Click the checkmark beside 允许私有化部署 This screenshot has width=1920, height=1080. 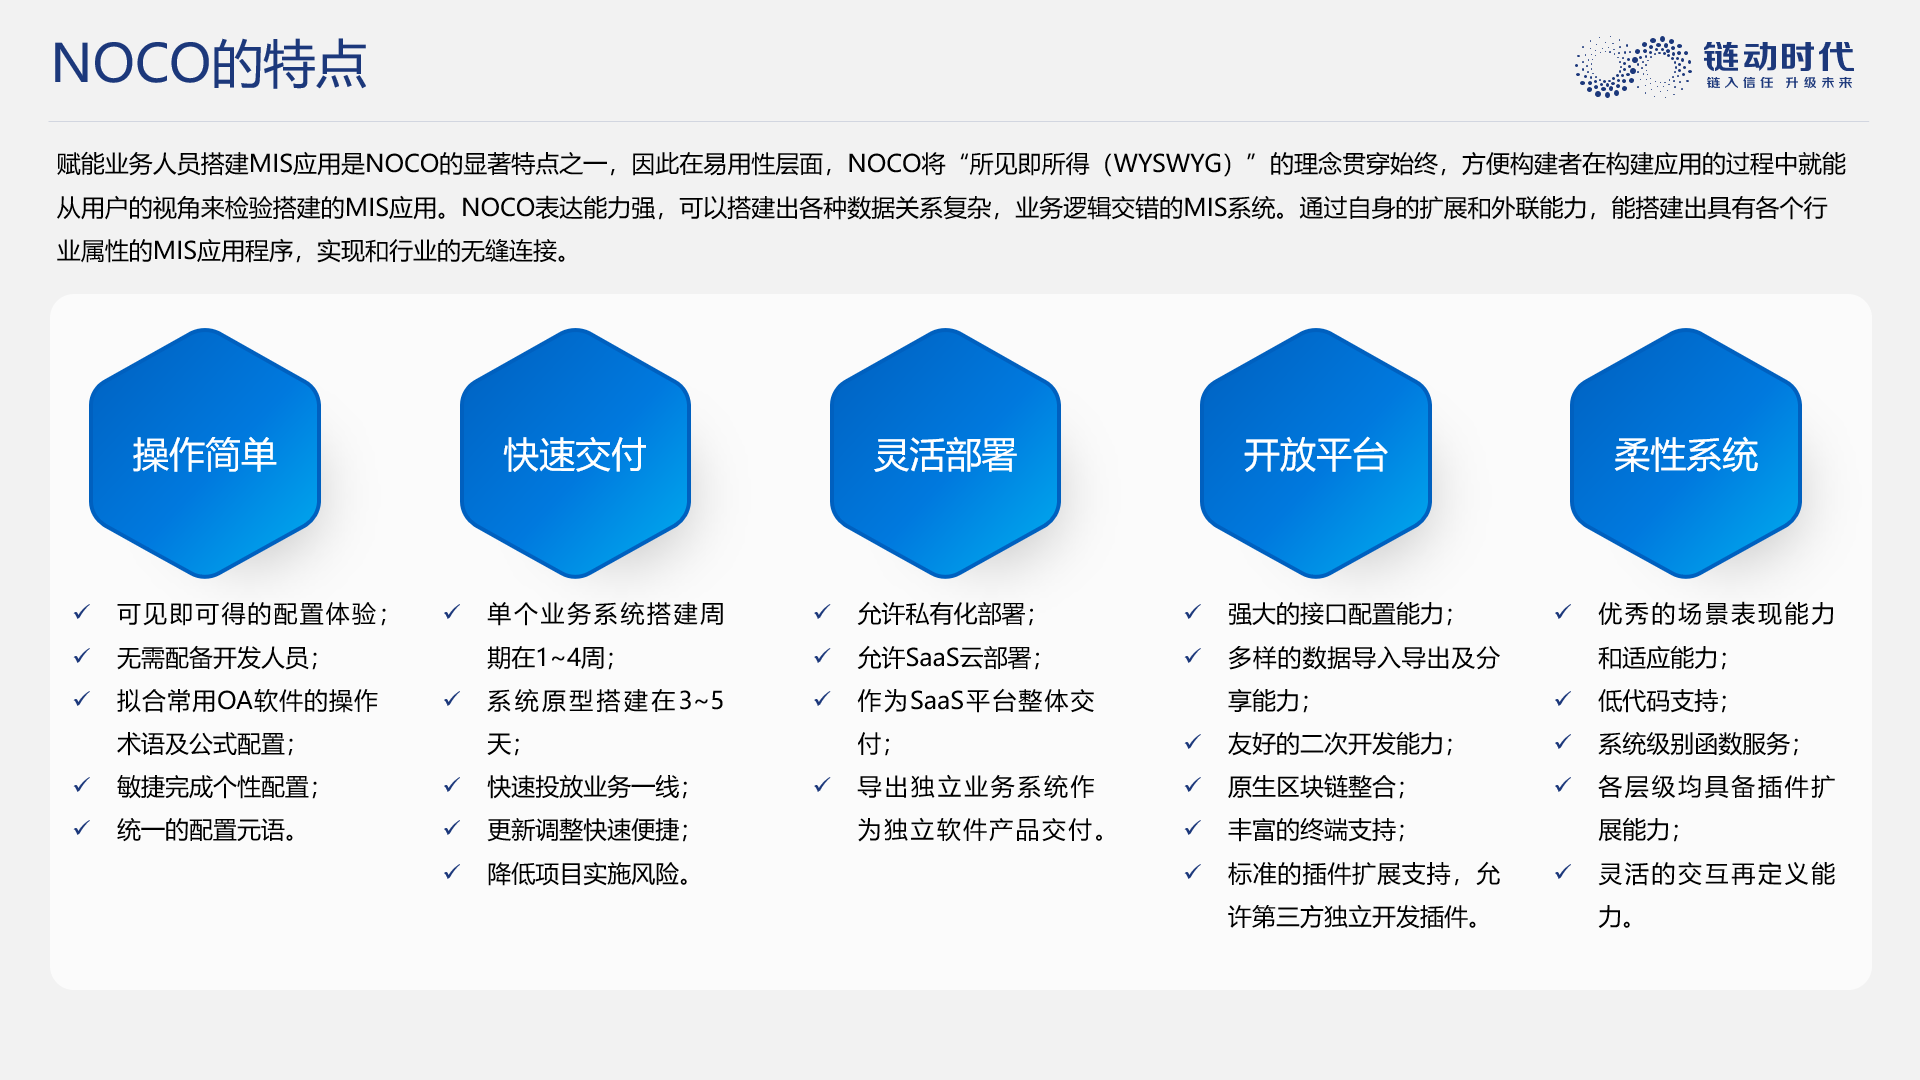(822, 612)
